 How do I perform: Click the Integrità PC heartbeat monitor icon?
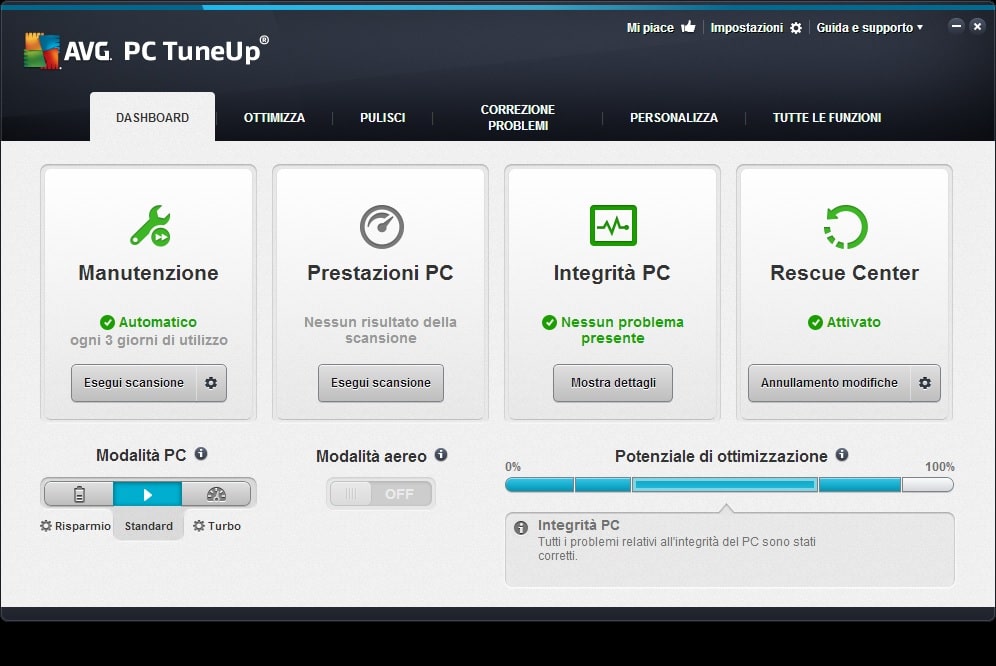613,225
